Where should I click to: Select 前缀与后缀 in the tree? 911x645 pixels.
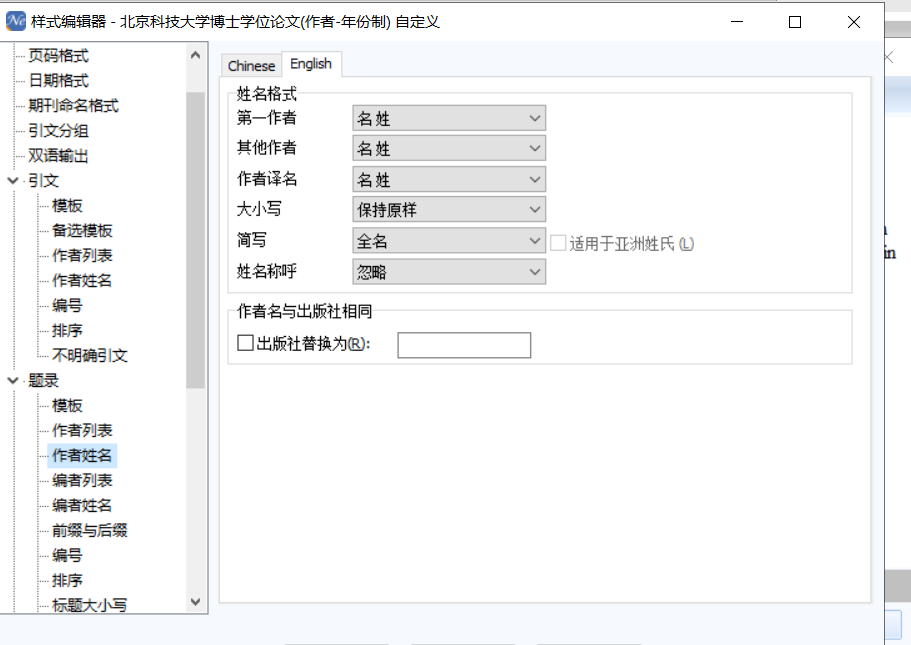[x=90, y=531]
